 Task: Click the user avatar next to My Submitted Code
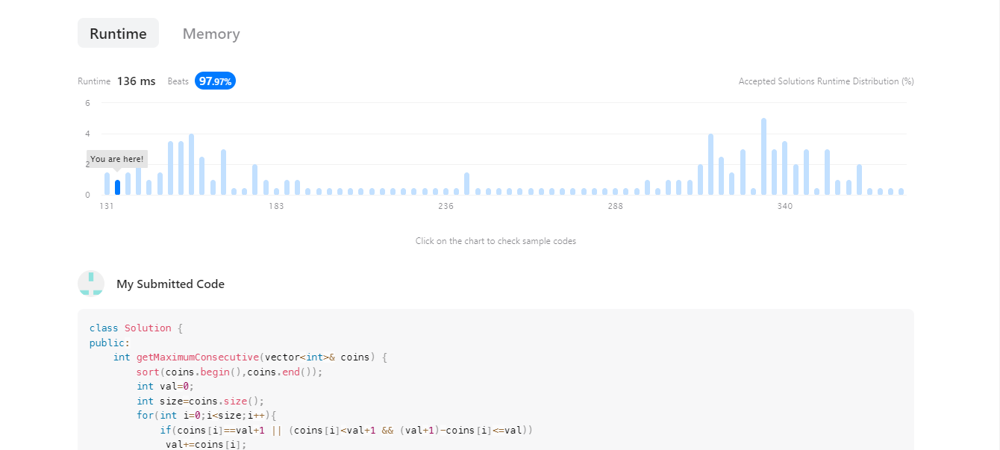(91, 284)
